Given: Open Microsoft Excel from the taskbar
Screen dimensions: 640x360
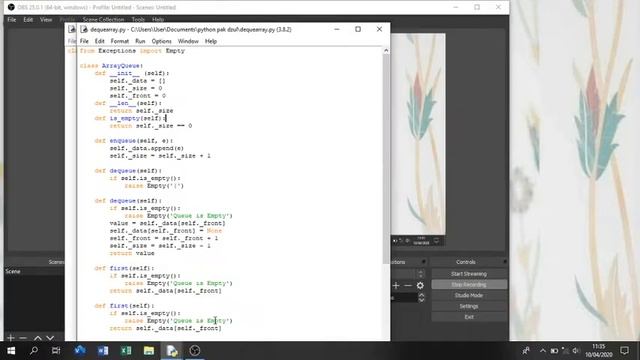Looking at the screenshot, I should (x=126, y=351).
